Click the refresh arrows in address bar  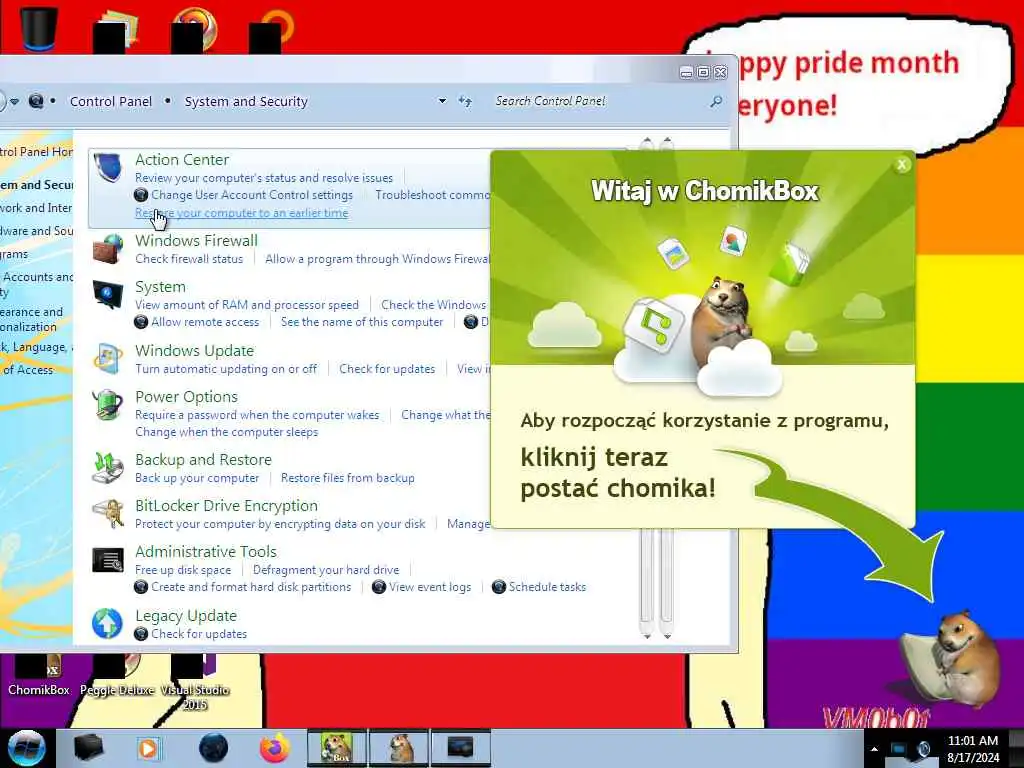pos(465,101)
